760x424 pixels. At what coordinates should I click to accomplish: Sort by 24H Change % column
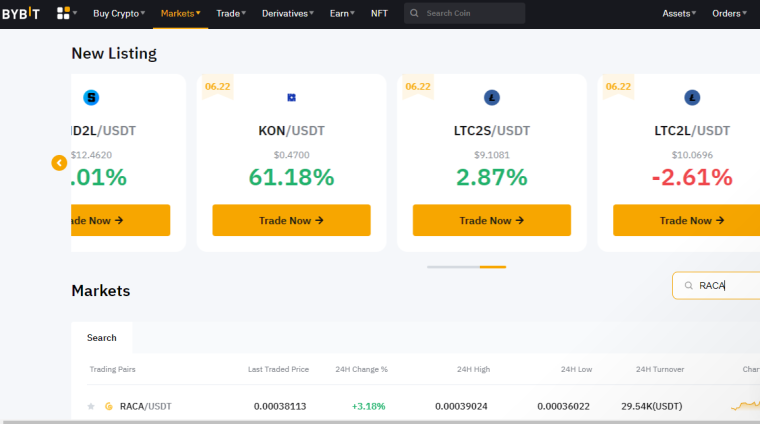362,369
